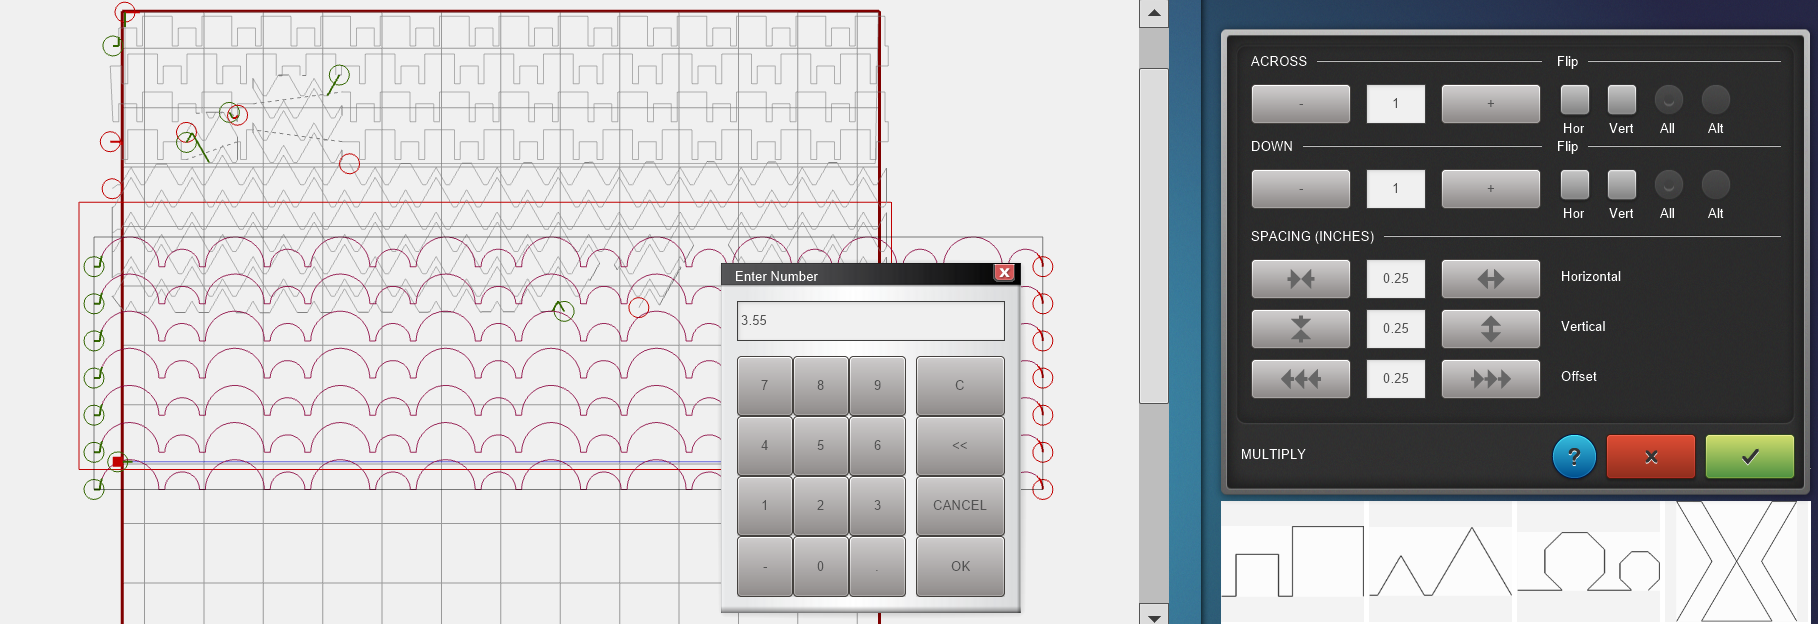Confirm Multiply with the green checkmark

(1749, 457)
